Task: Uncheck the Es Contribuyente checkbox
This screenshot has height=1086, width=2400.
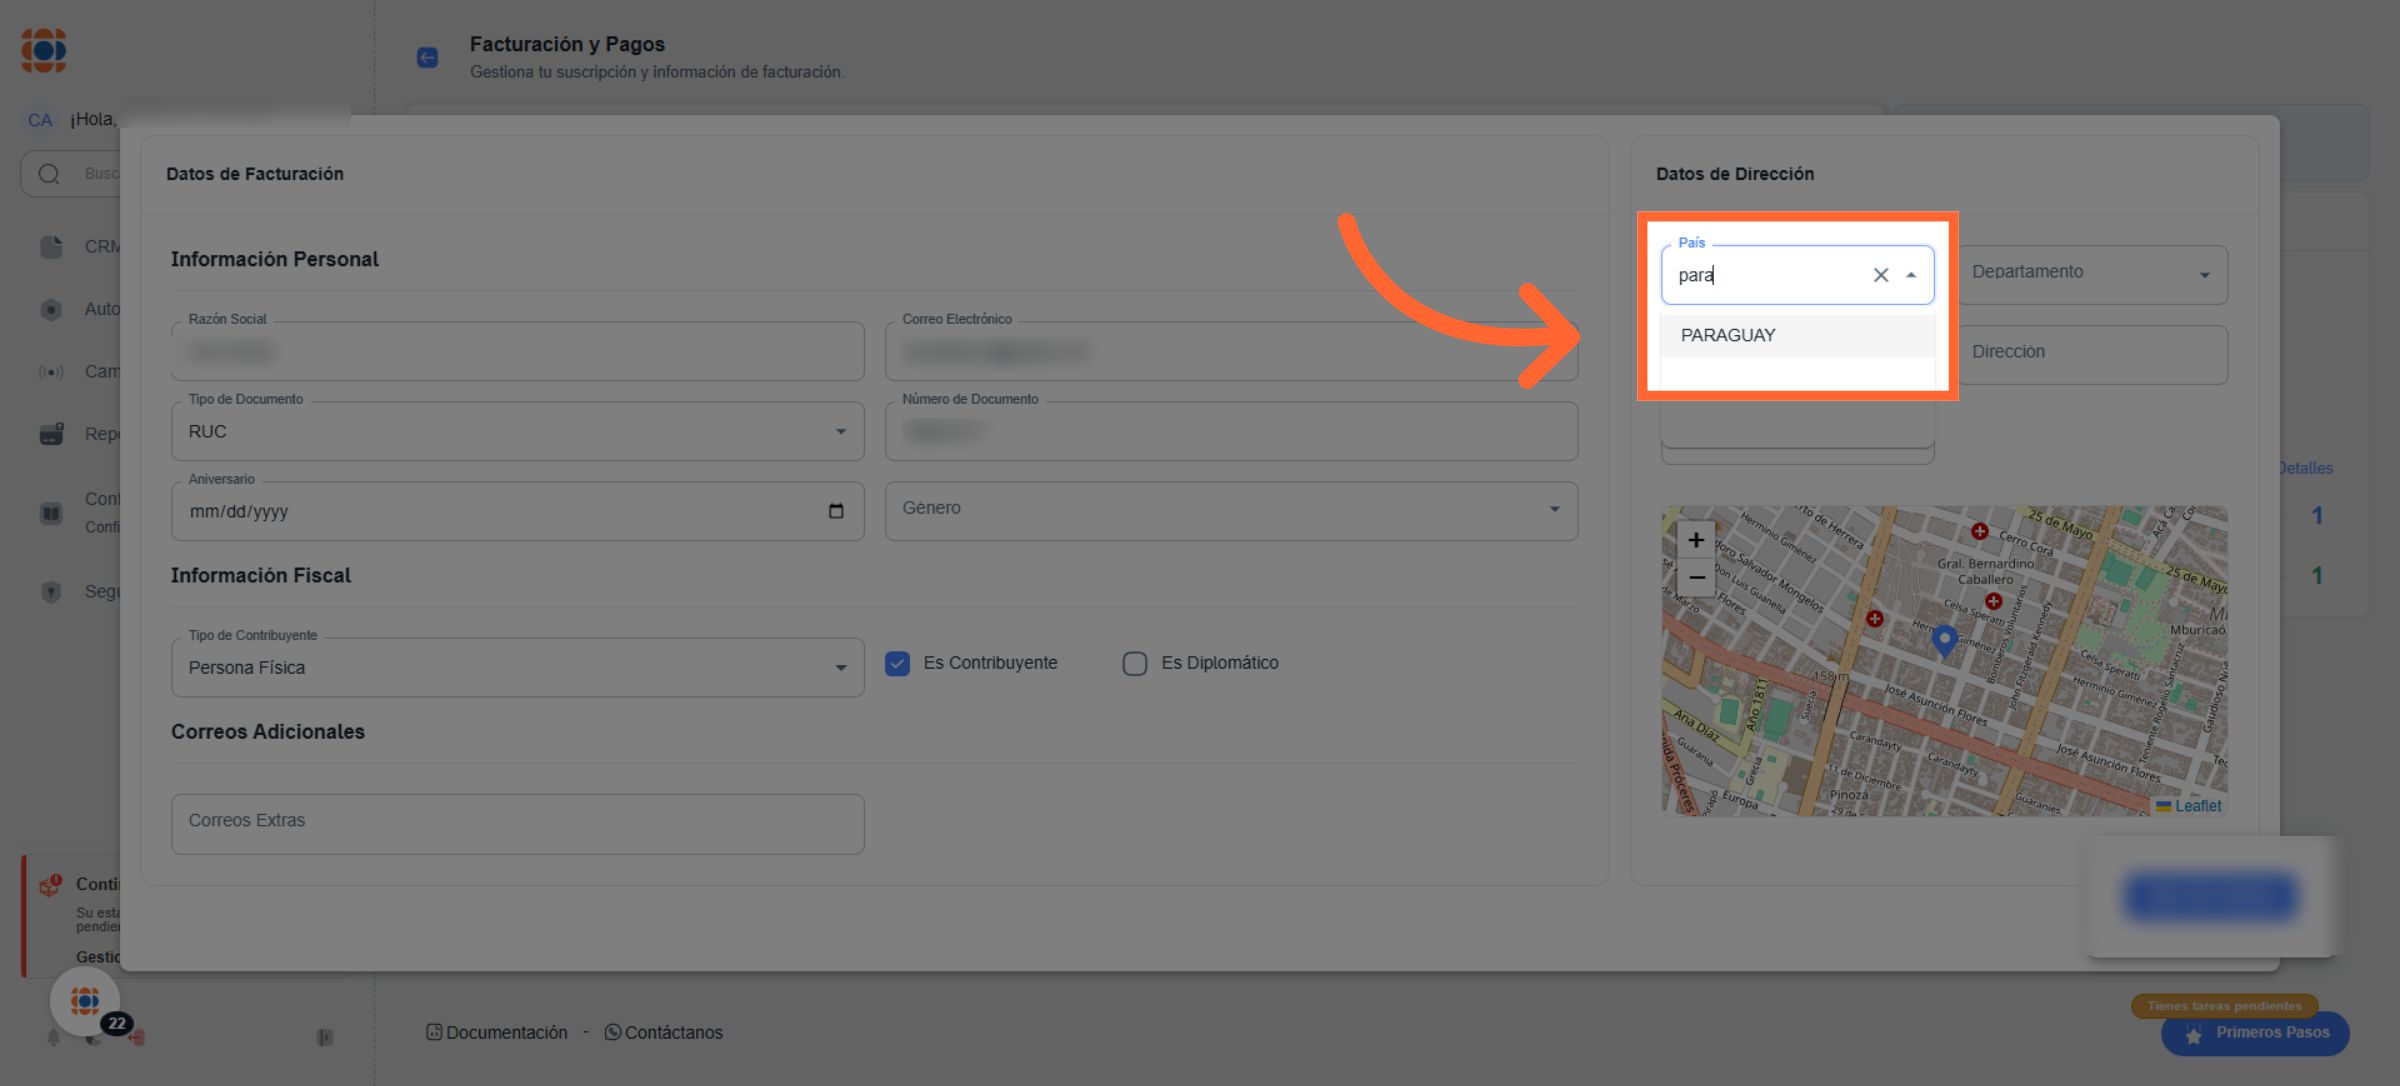Action: (897, 664)
